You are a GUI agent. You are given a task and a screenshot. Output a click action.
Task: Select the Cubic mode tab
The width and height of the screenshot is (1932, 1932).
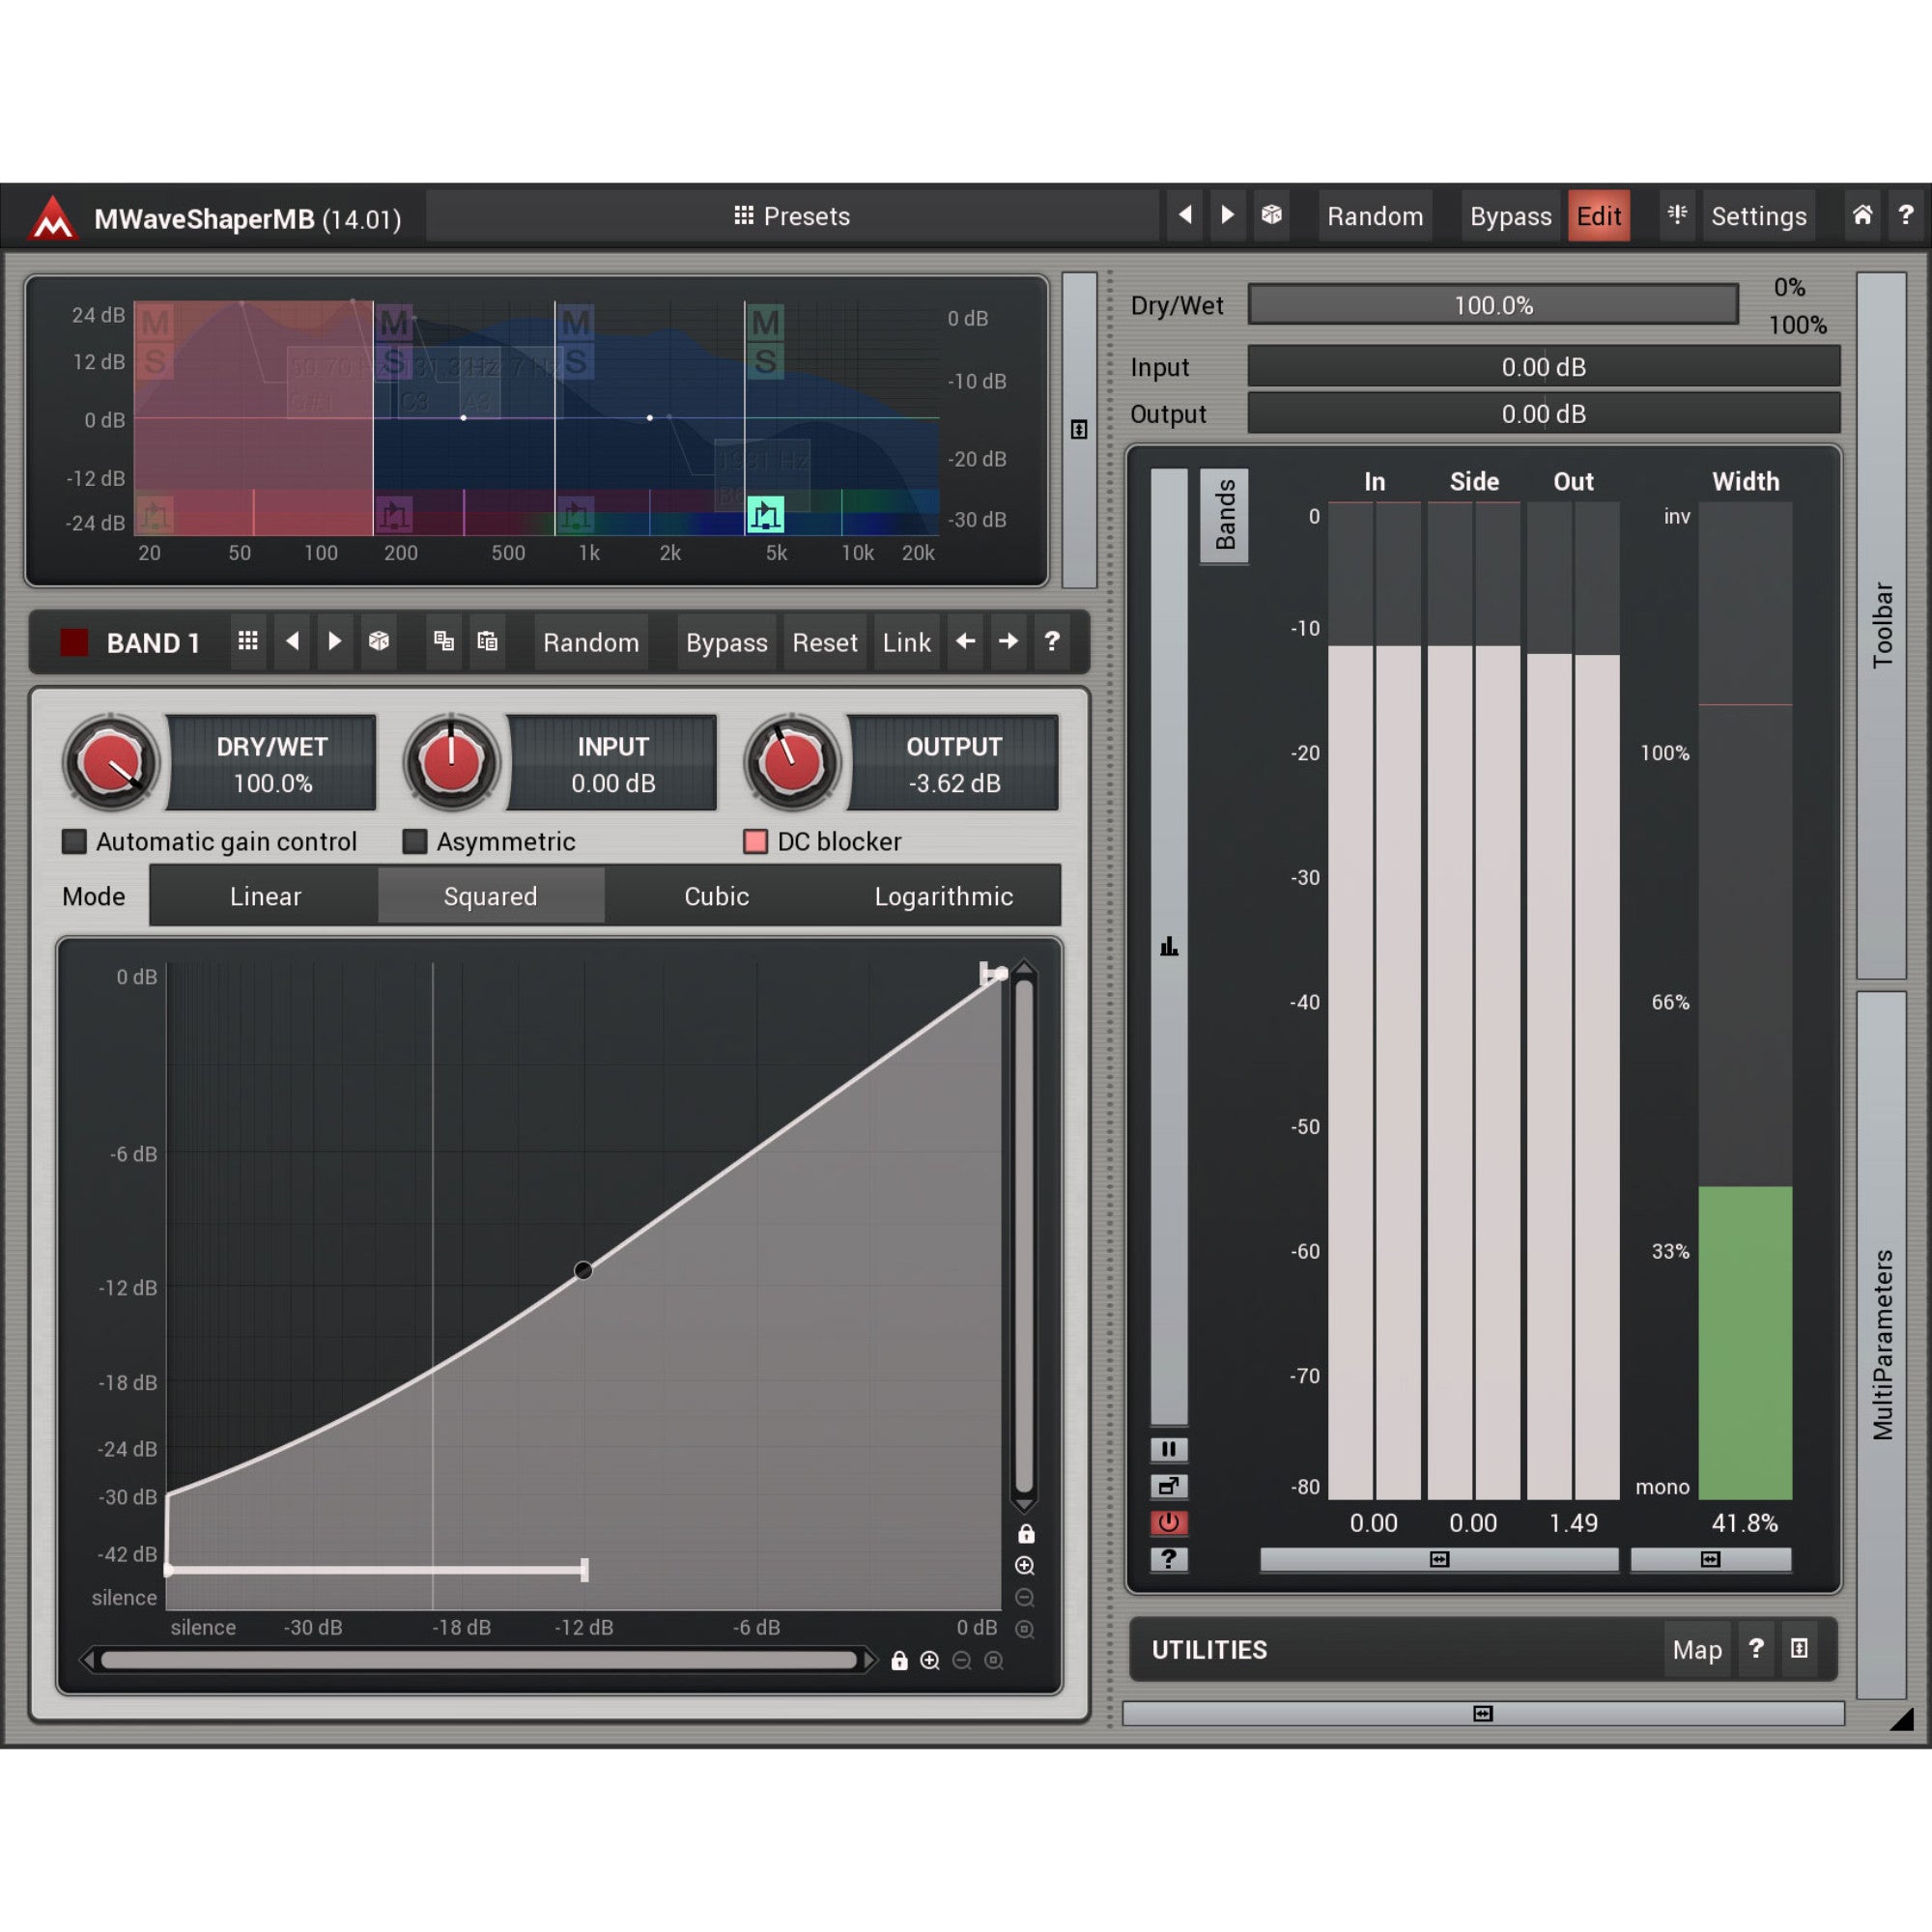[716, 896]
